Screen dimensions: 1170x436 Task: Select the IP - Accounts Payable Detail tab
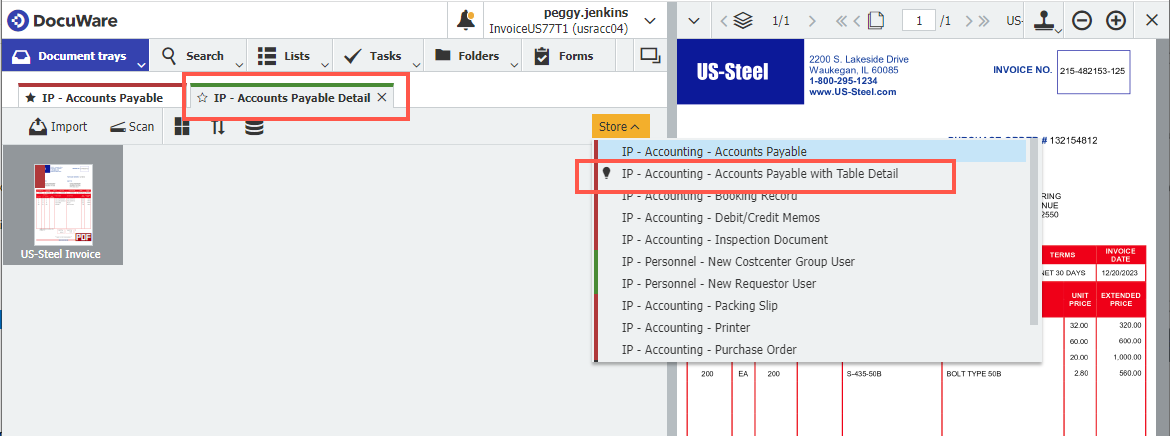click(x=292, y=98)
